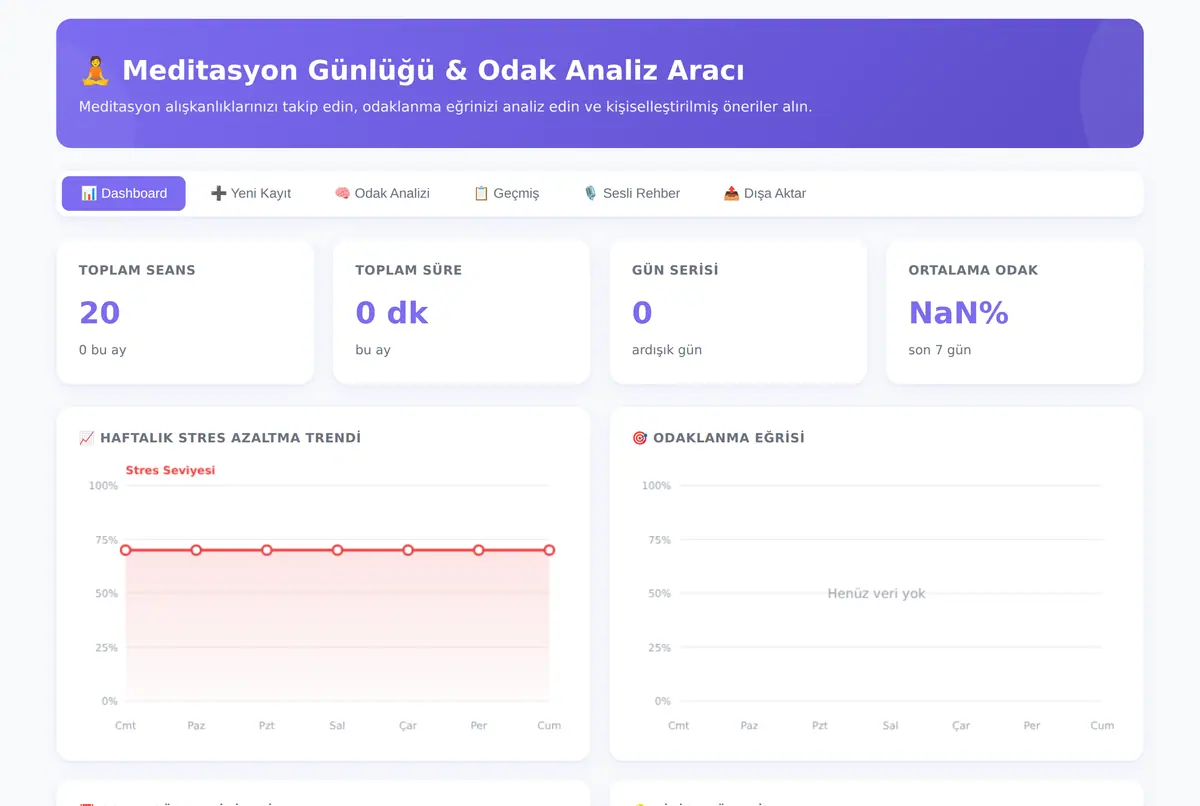The height and width of the screenshot is (806, 1200).
Task: Click the Paz data point on stress chart
Action: [x=196, y=550]
